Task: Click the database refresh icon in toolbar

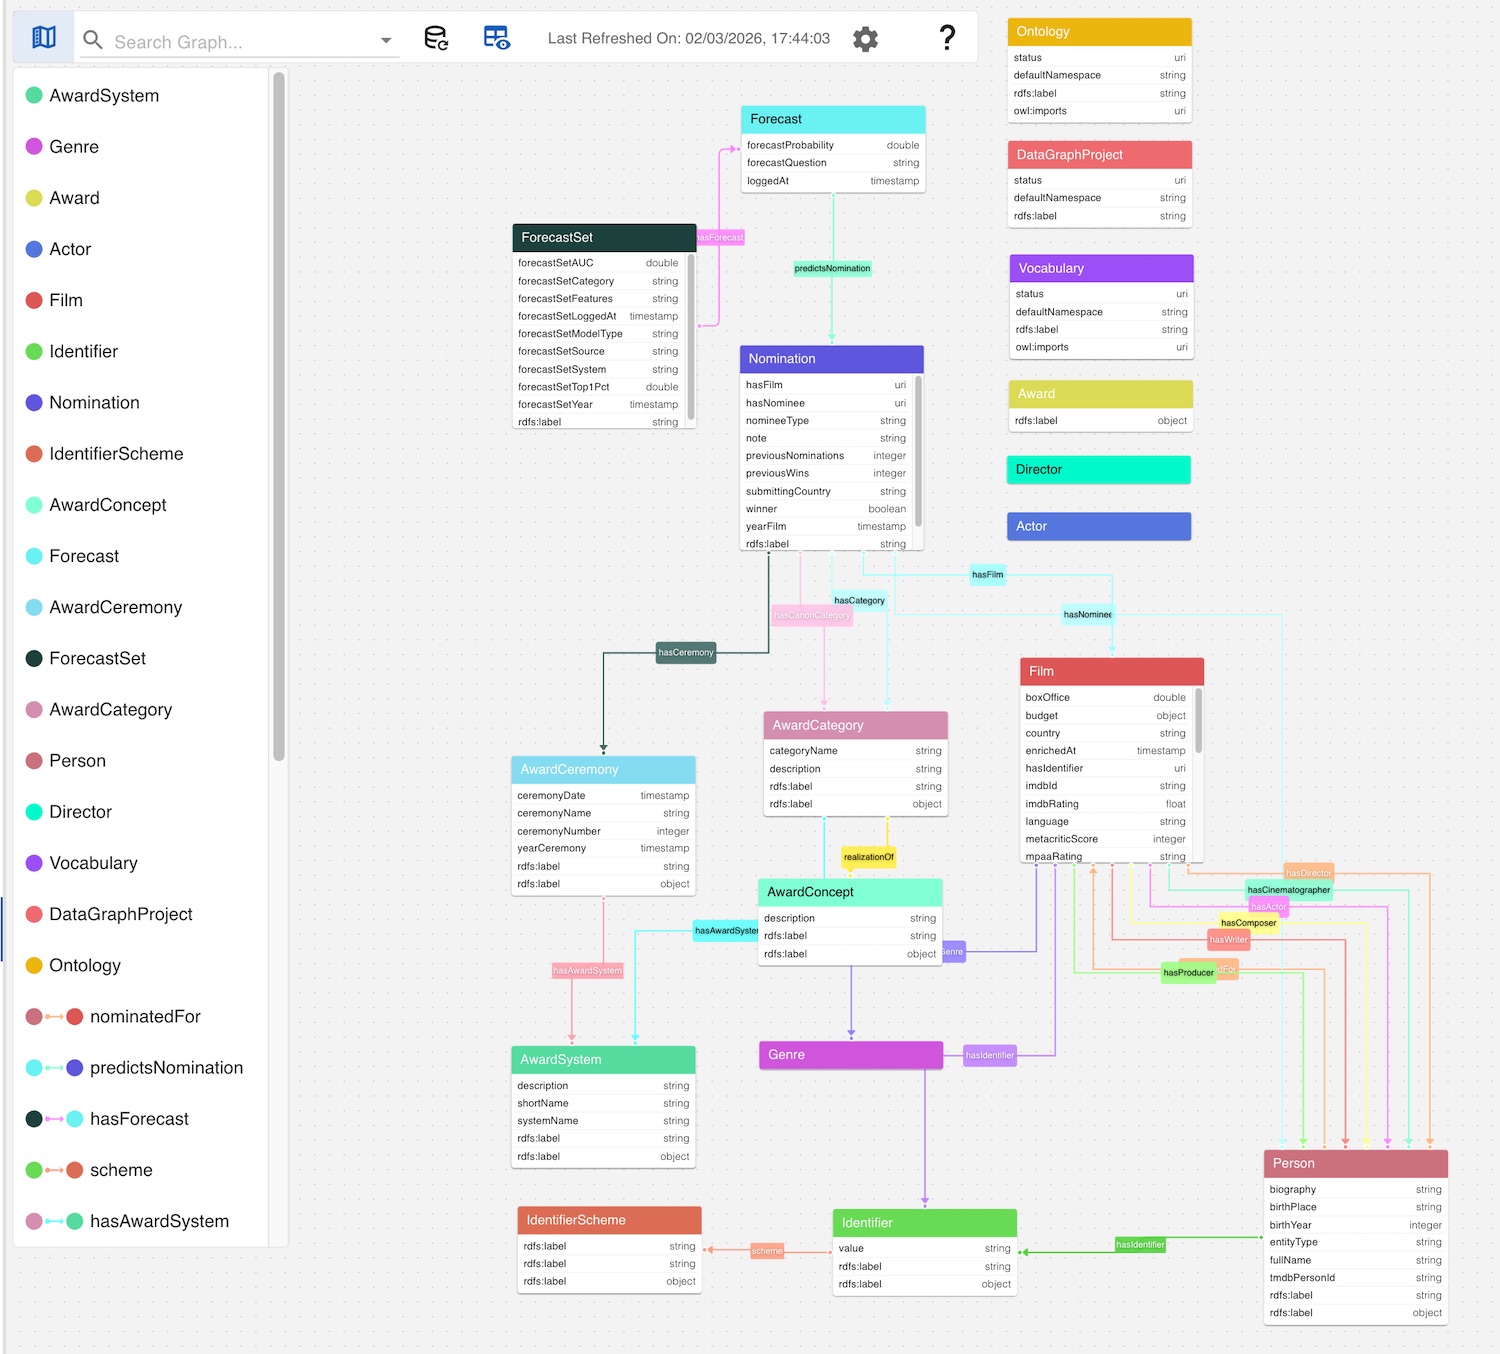Action: [x=435, y=38]
